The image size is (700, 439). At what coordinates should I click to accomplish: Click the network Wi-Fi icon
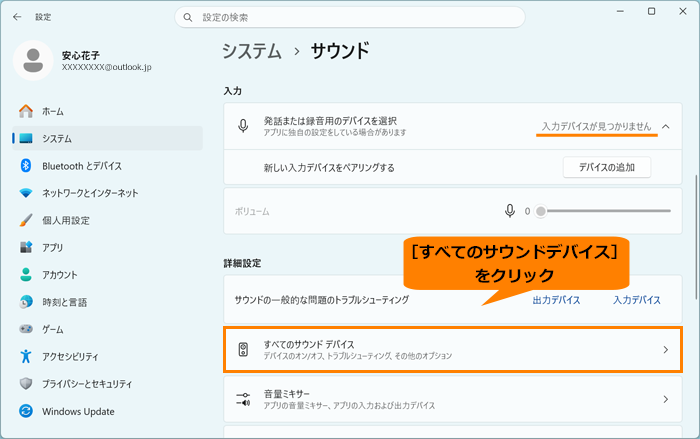(x=26, y=193)
